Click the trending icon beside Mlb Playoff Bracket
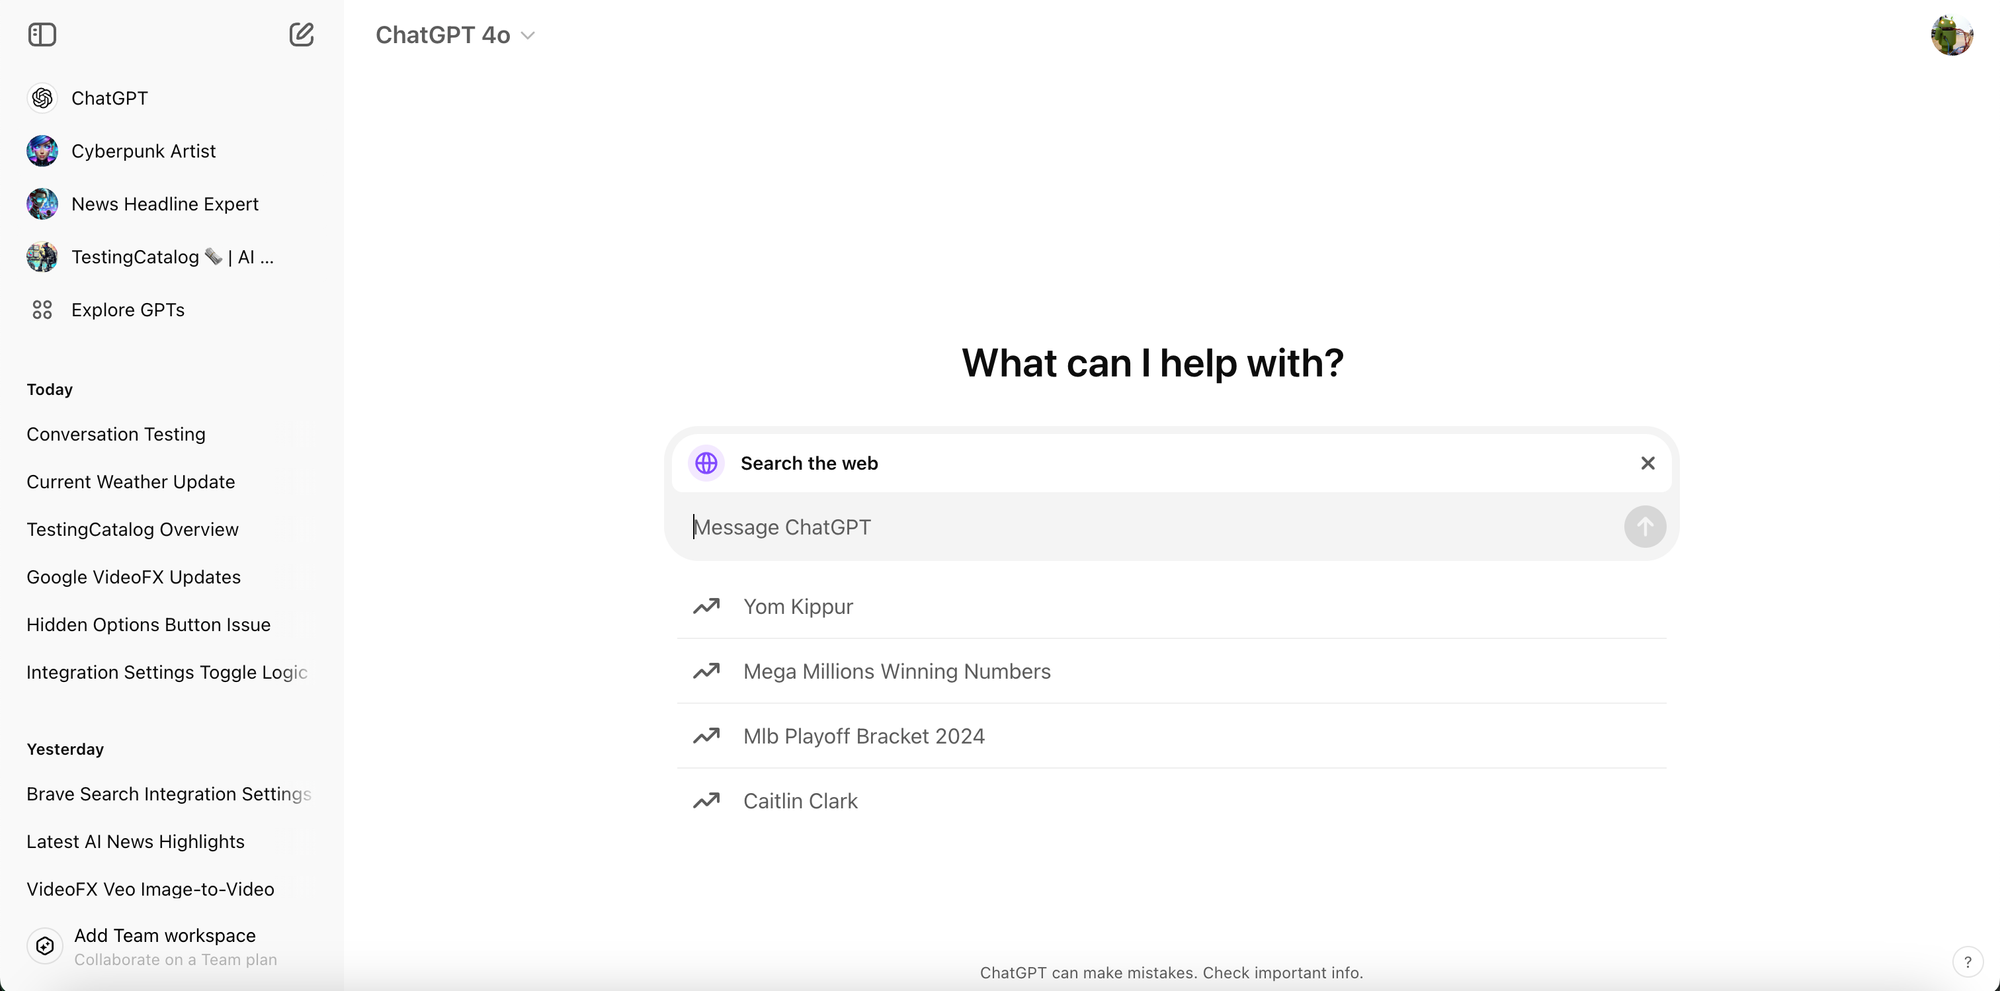The height and width of the screenshot is (991, 2000). point(707,736)
